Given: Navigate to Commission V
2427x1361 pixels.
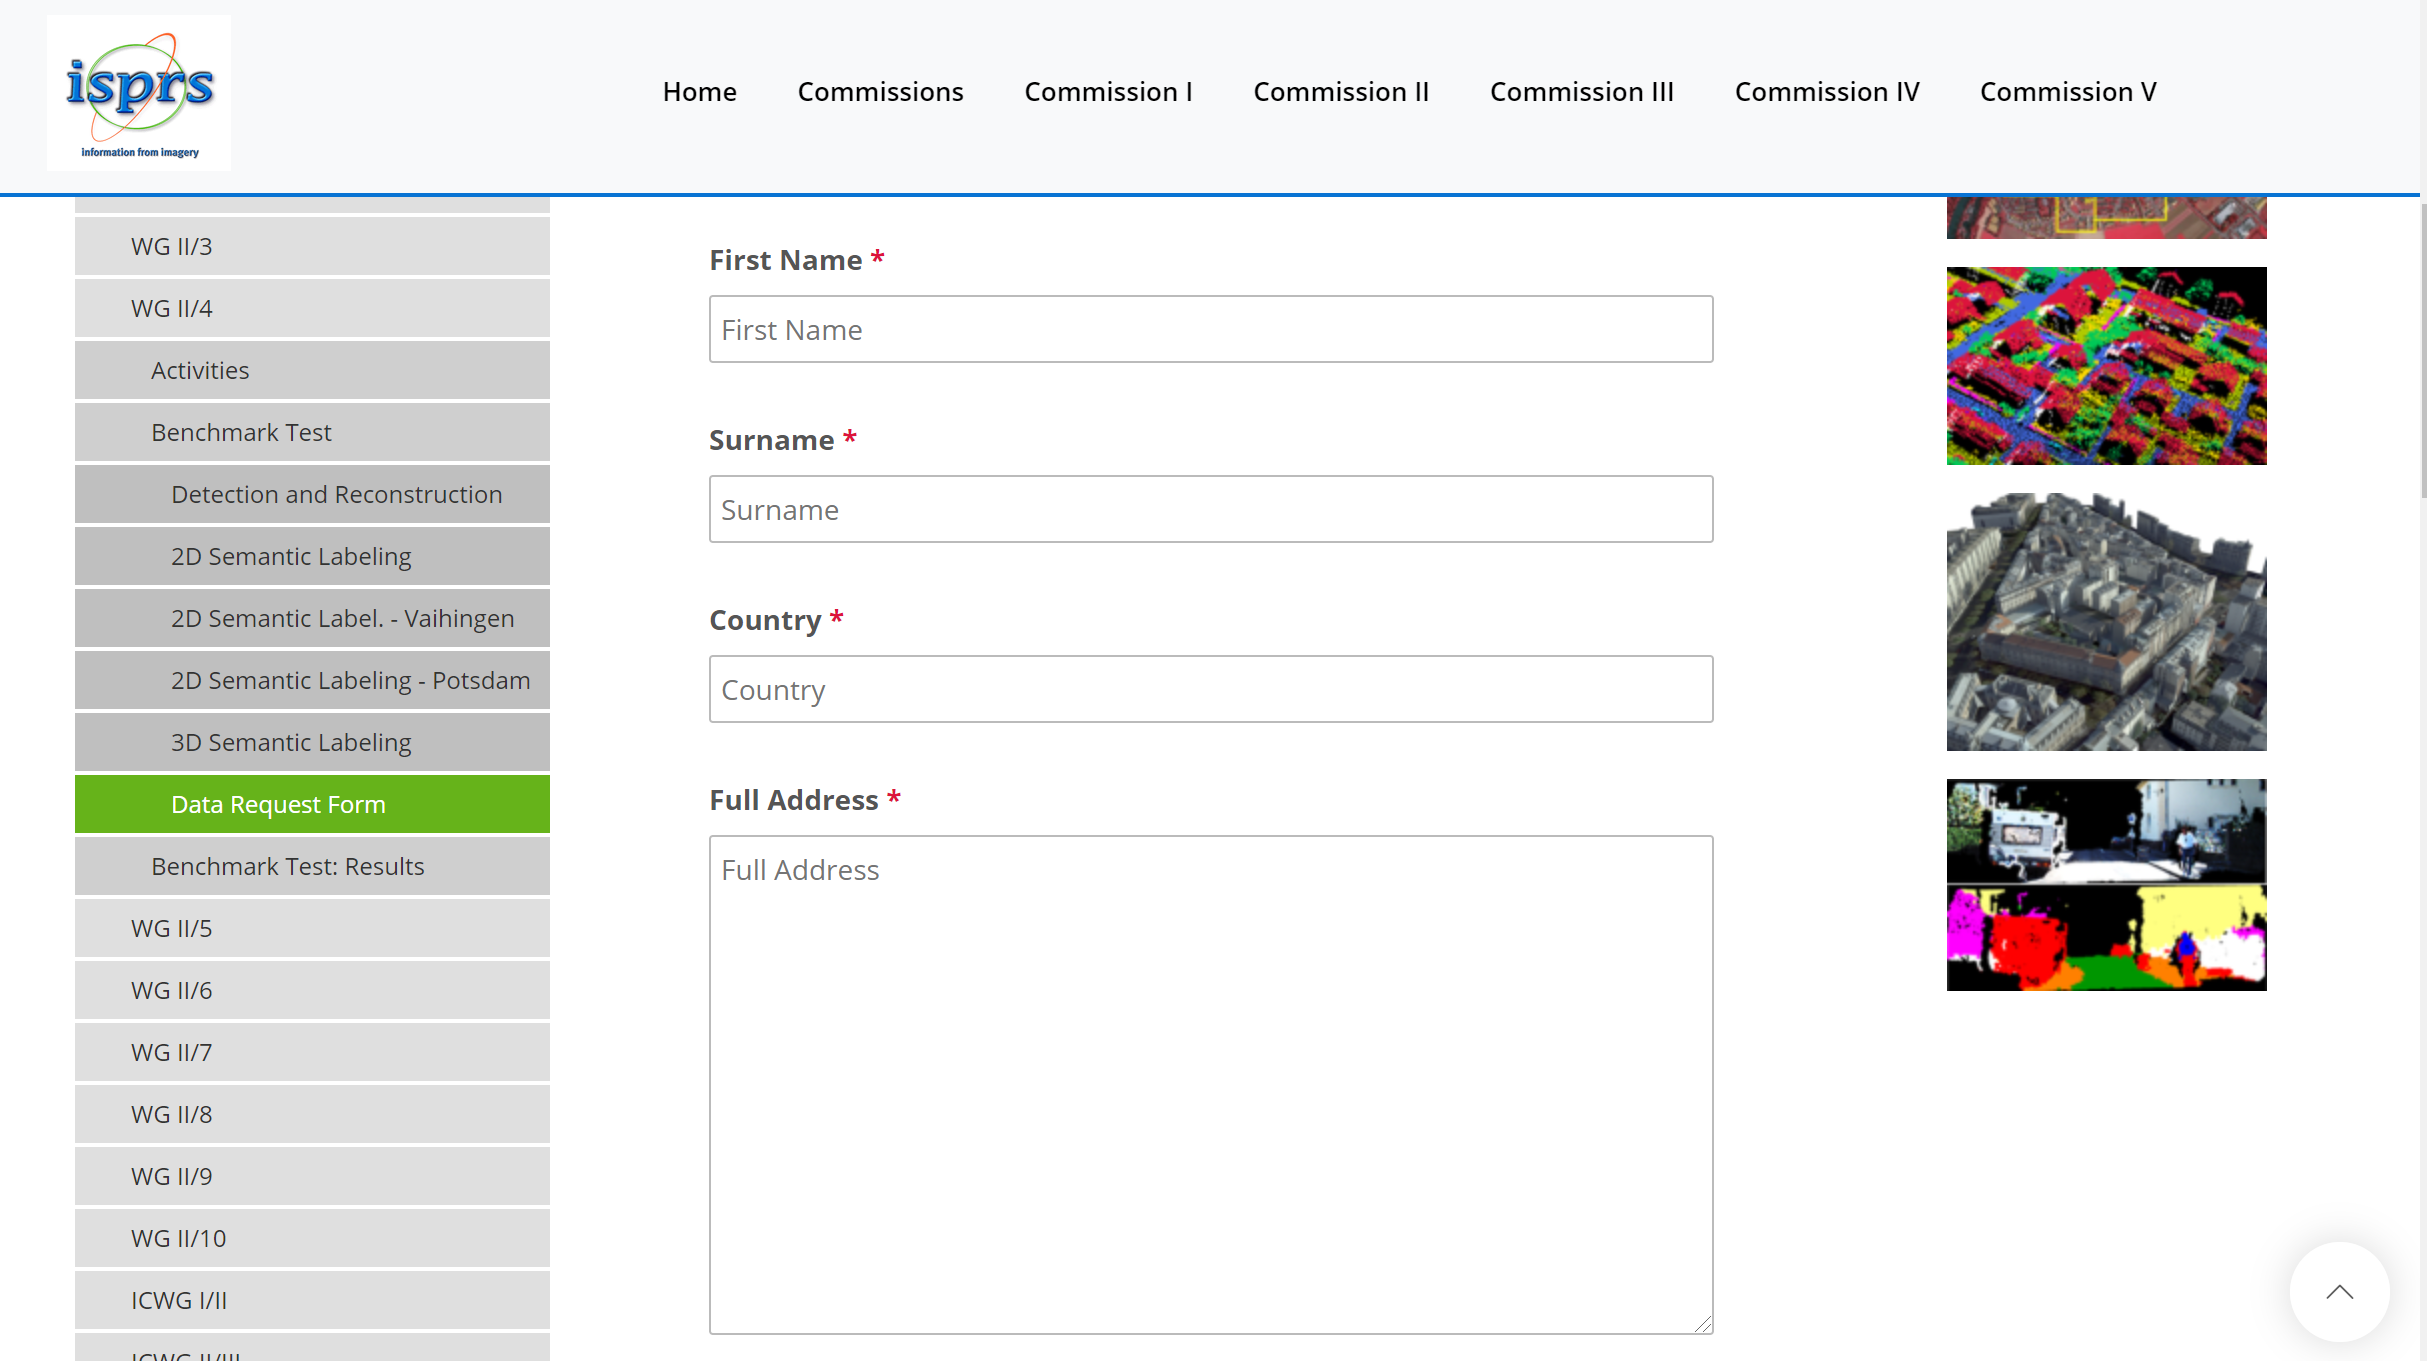Looking at the screenshot, I should (2068, 92).
